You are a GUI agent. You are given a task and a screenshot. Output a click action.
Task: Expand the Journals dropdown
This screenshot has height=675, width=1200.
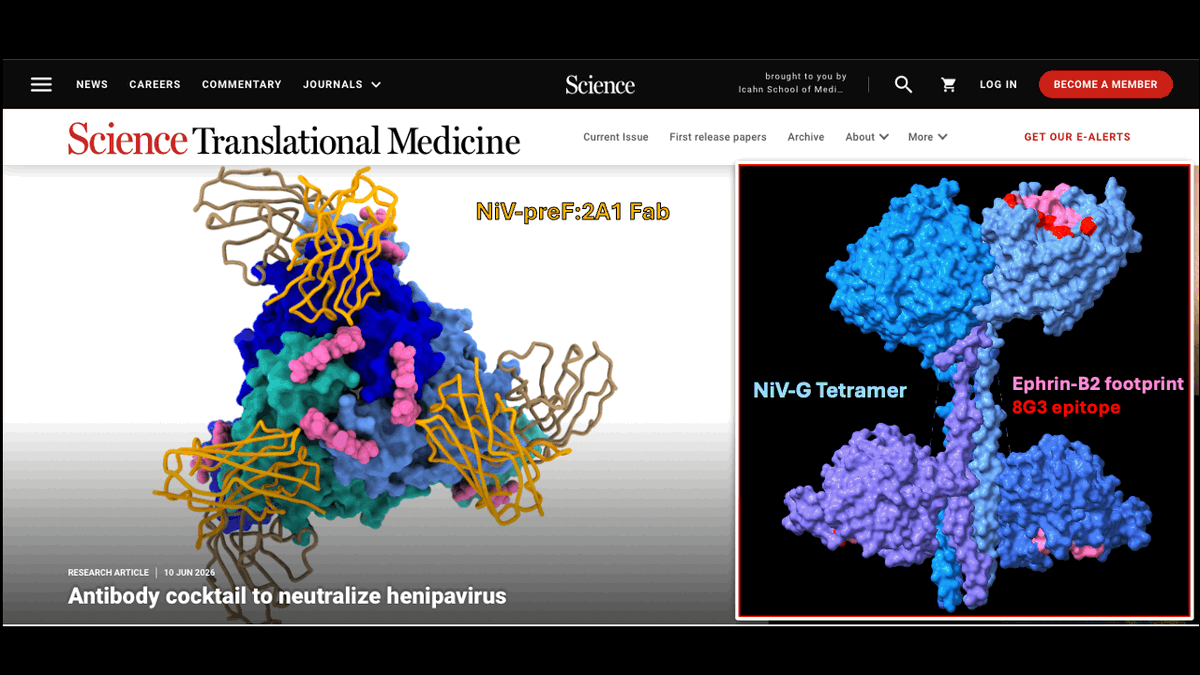click(342, 85)
